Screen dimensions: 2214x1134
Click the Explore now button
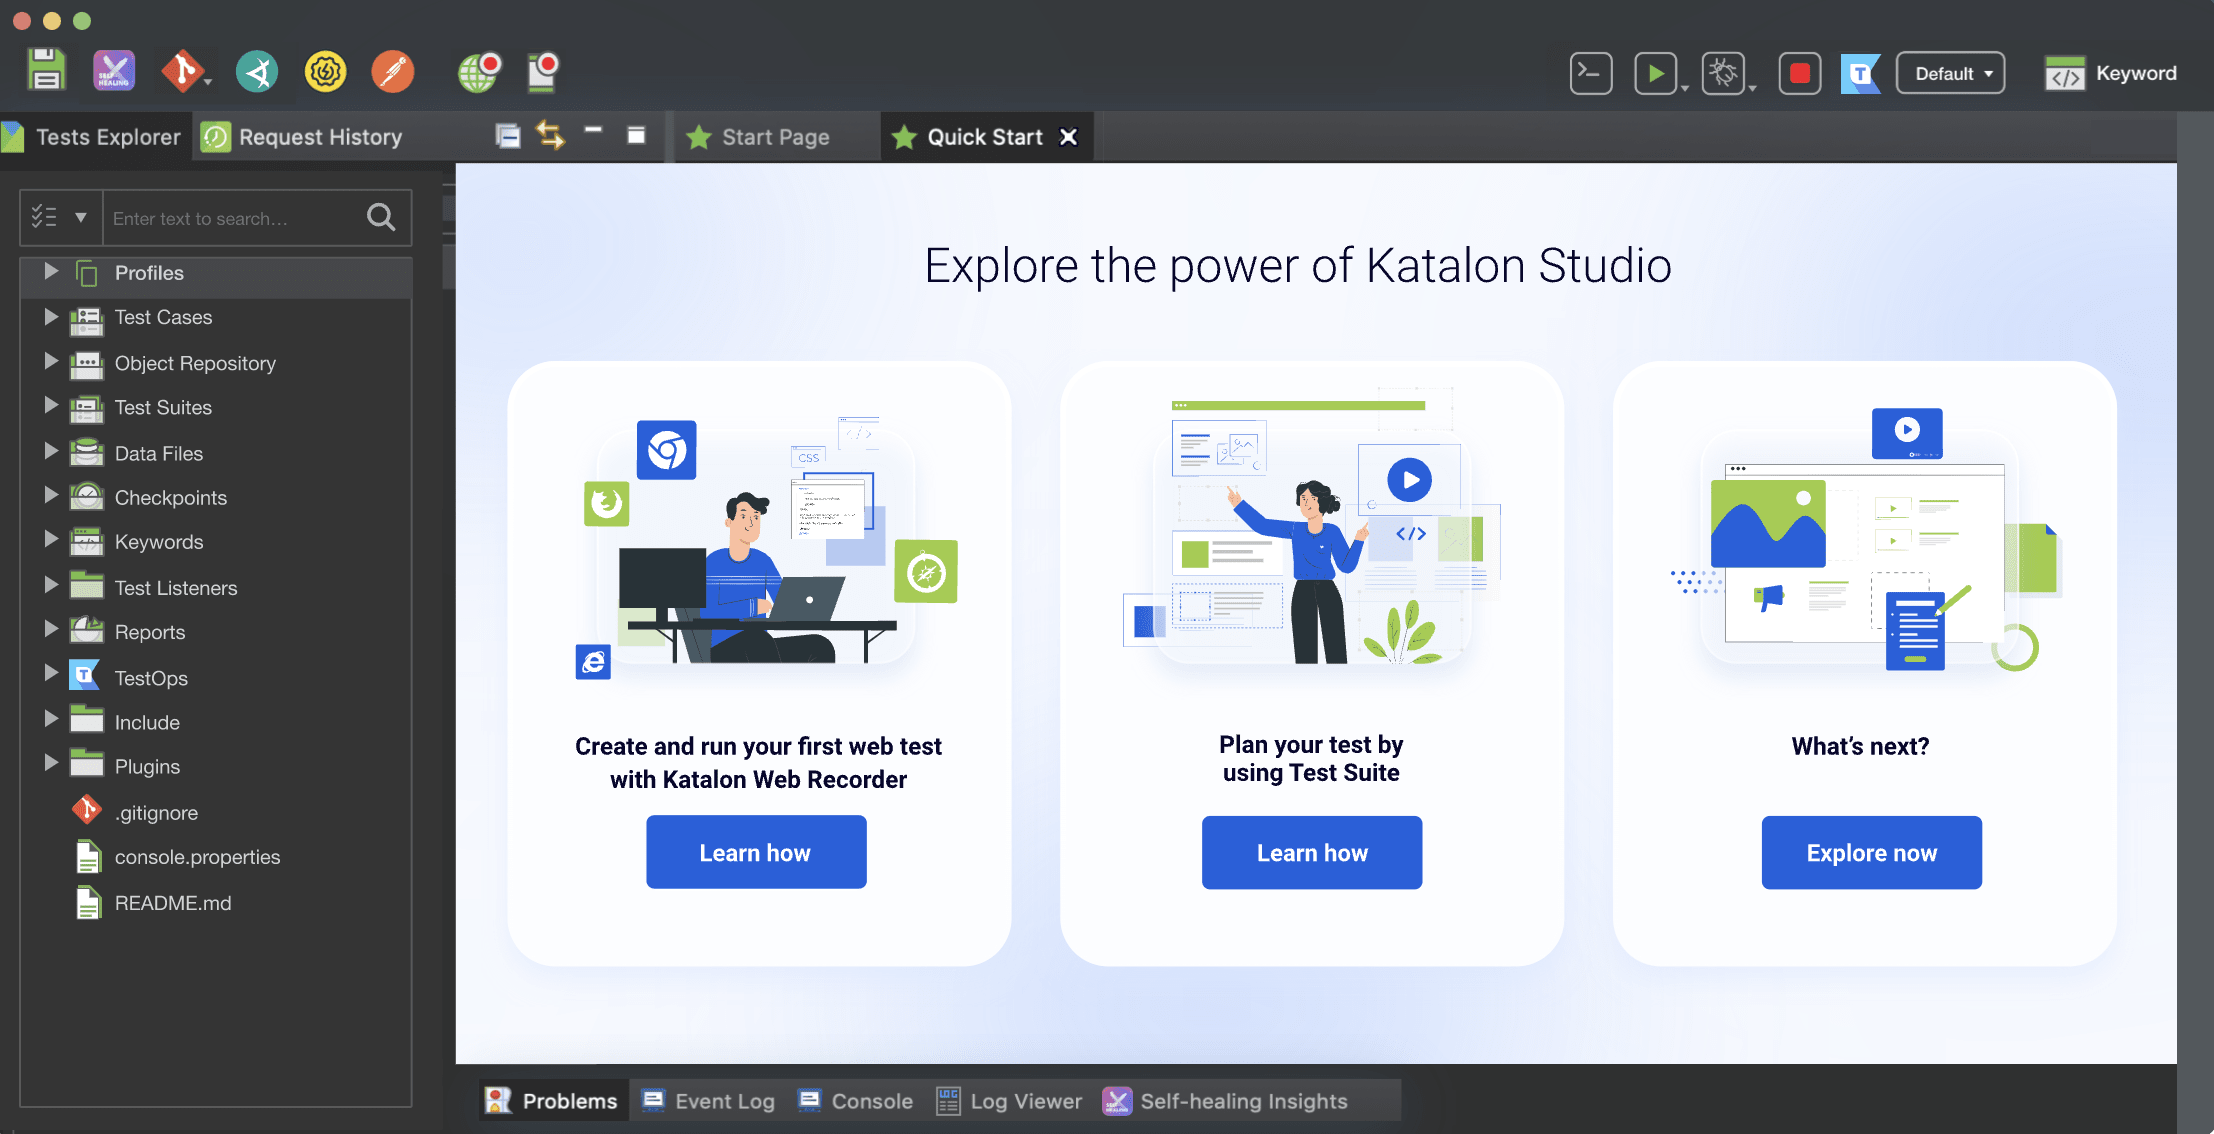[1871, 852]
